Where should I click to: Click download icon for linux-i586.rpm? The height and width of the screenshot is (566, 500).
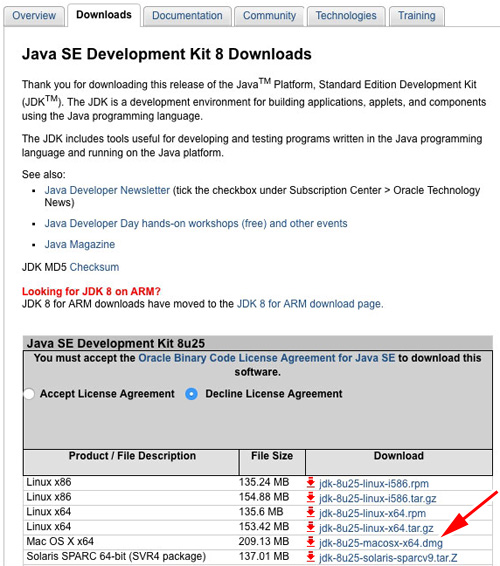pyautogui.click(x=310, y=483)
